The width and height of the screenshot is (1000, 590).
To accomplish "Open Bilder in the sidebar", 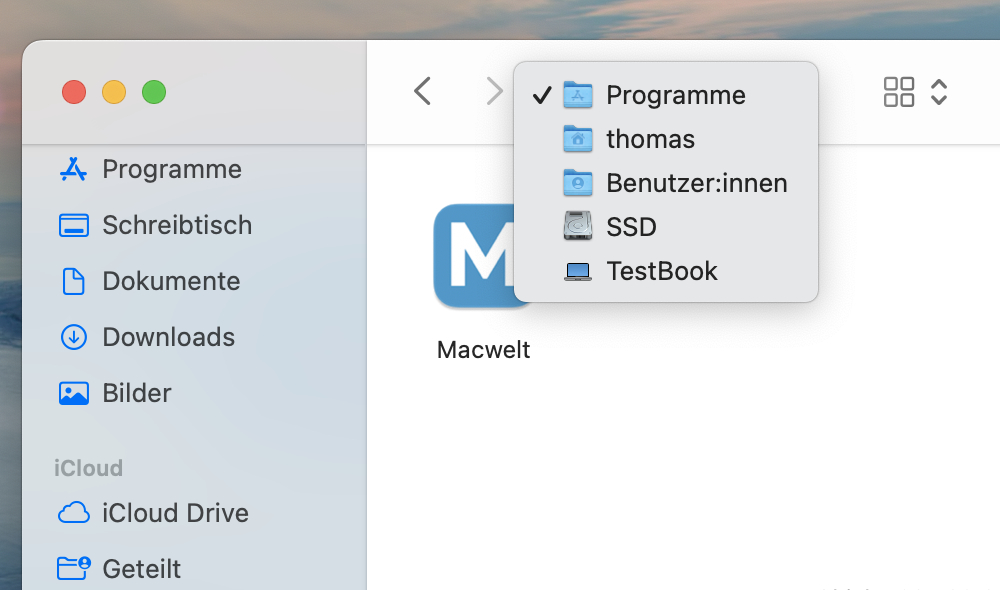I will coord(115,393).
